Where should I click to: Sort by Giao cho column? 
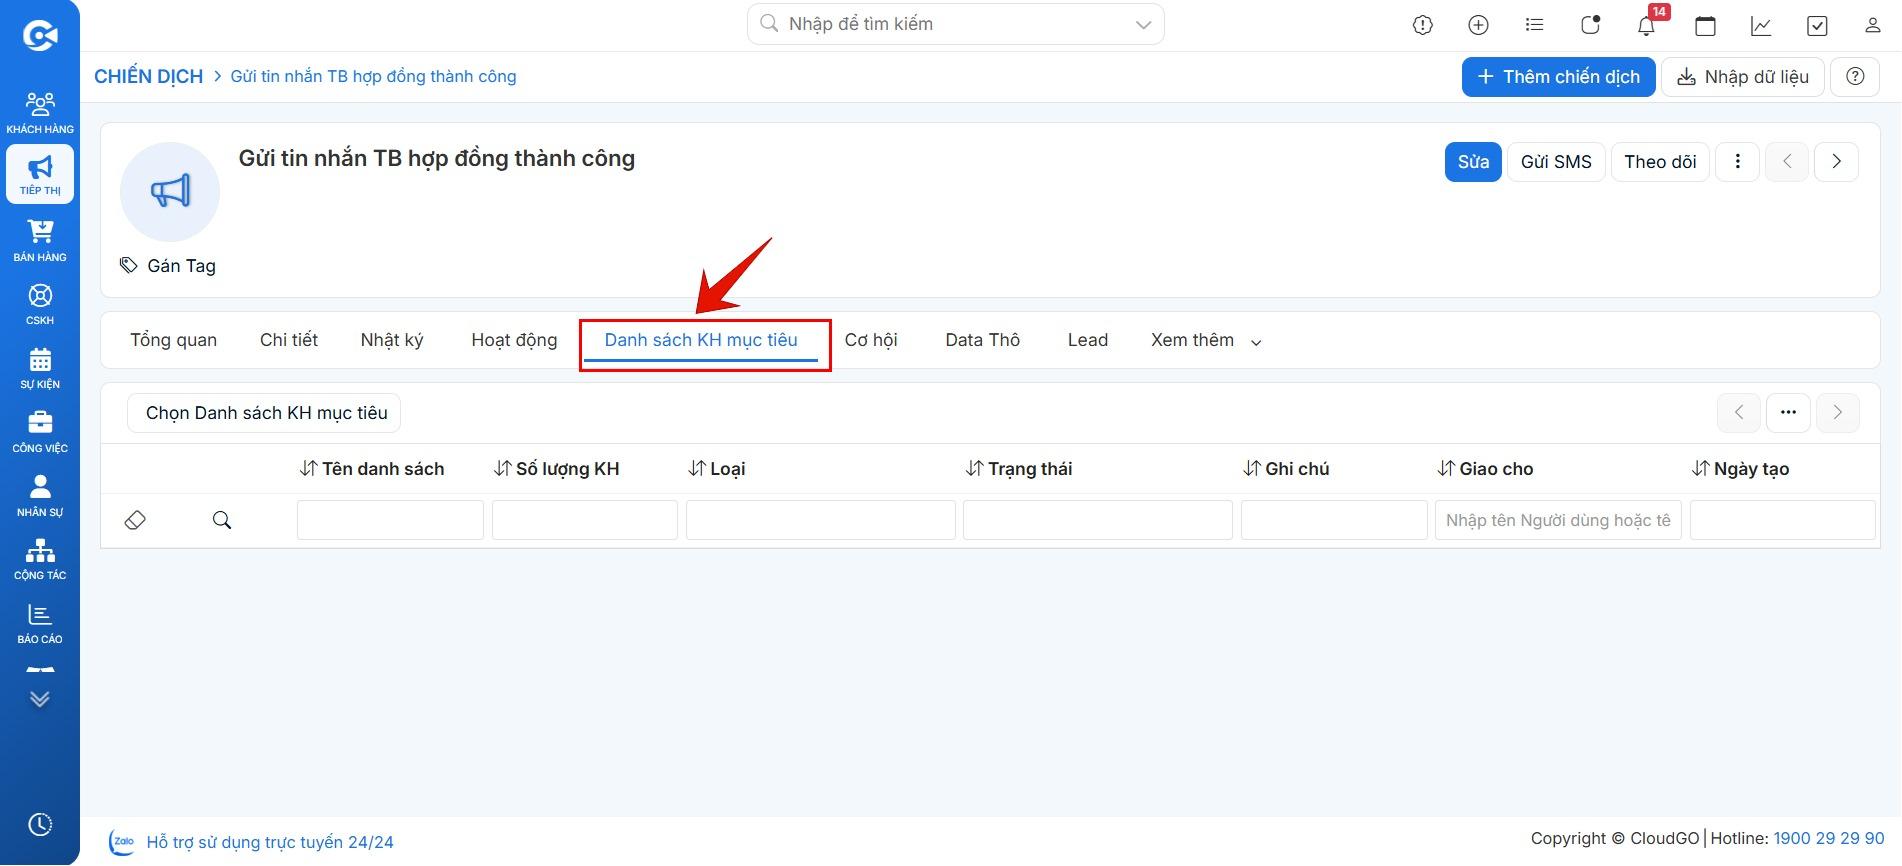(x=1485, y=469)
